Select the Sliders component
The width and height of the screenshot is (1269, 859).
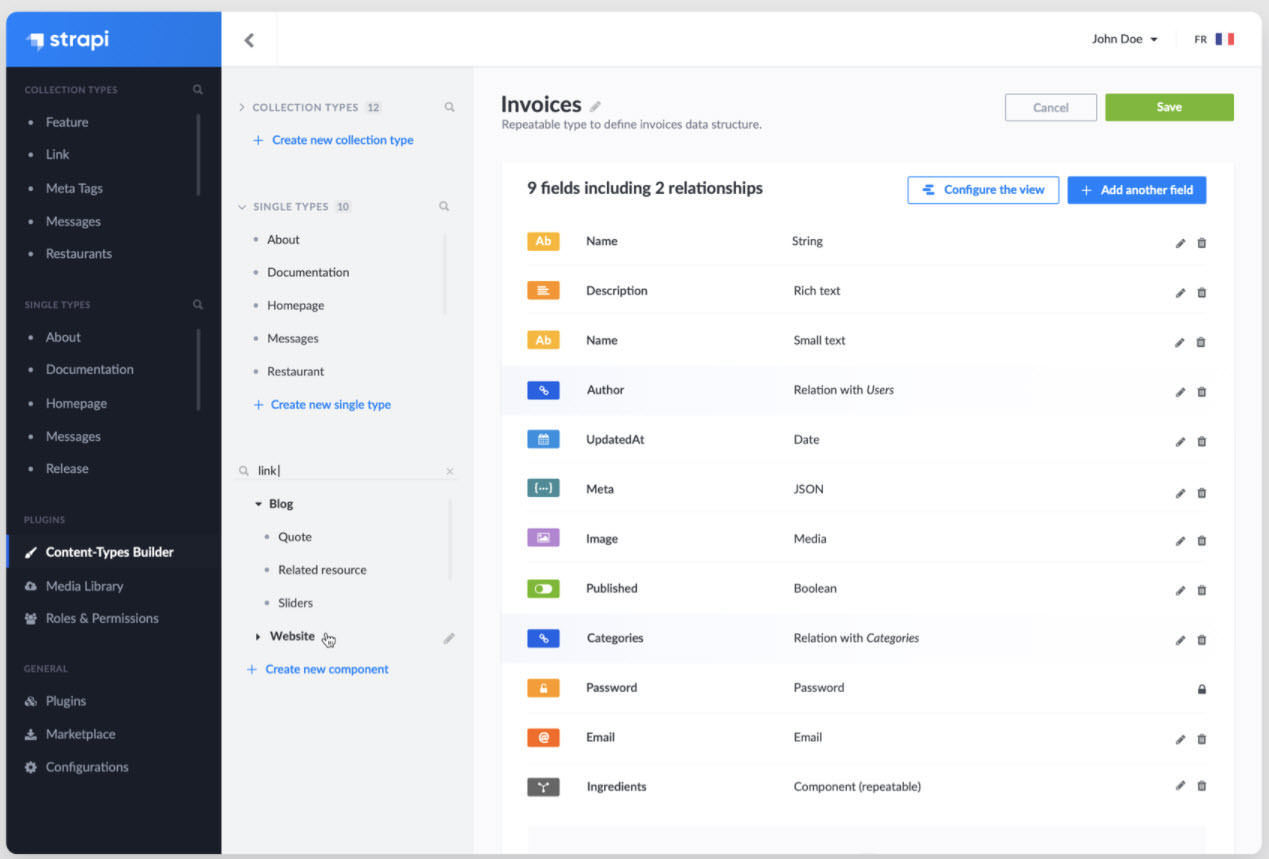point(295,603)
